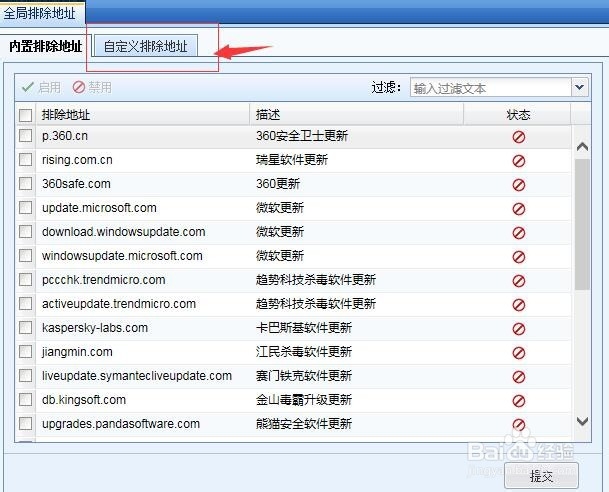Click the 输入过滤文本 filter field
This screenshot has width=609, height=492.
(491, 88)
